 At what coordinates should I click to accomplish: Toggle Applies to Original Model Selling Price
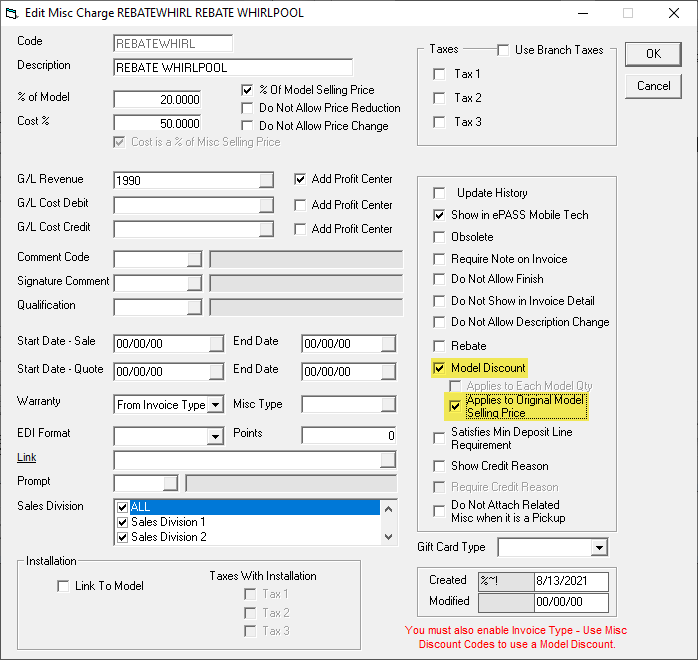click(x=455, y=406)
